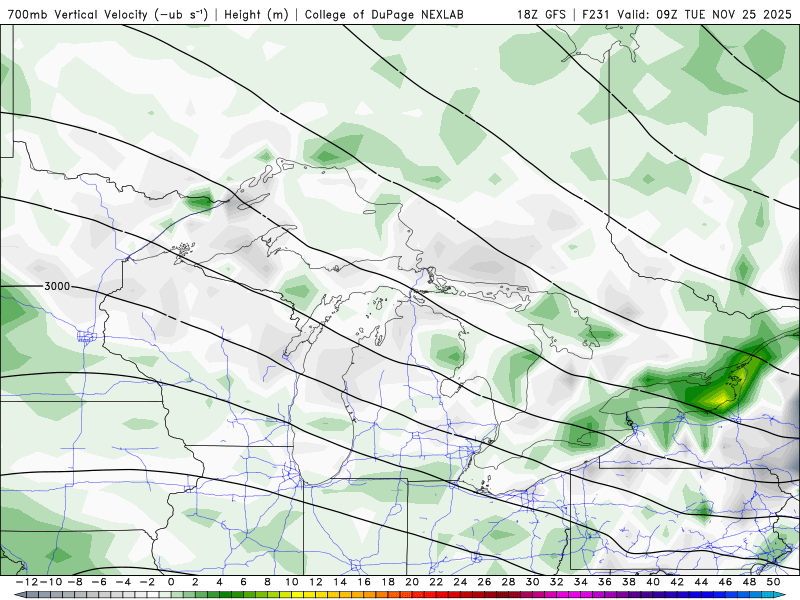Click the 36 value on the color scale
This screenshot has height=600, width=800.
(605, 582)
